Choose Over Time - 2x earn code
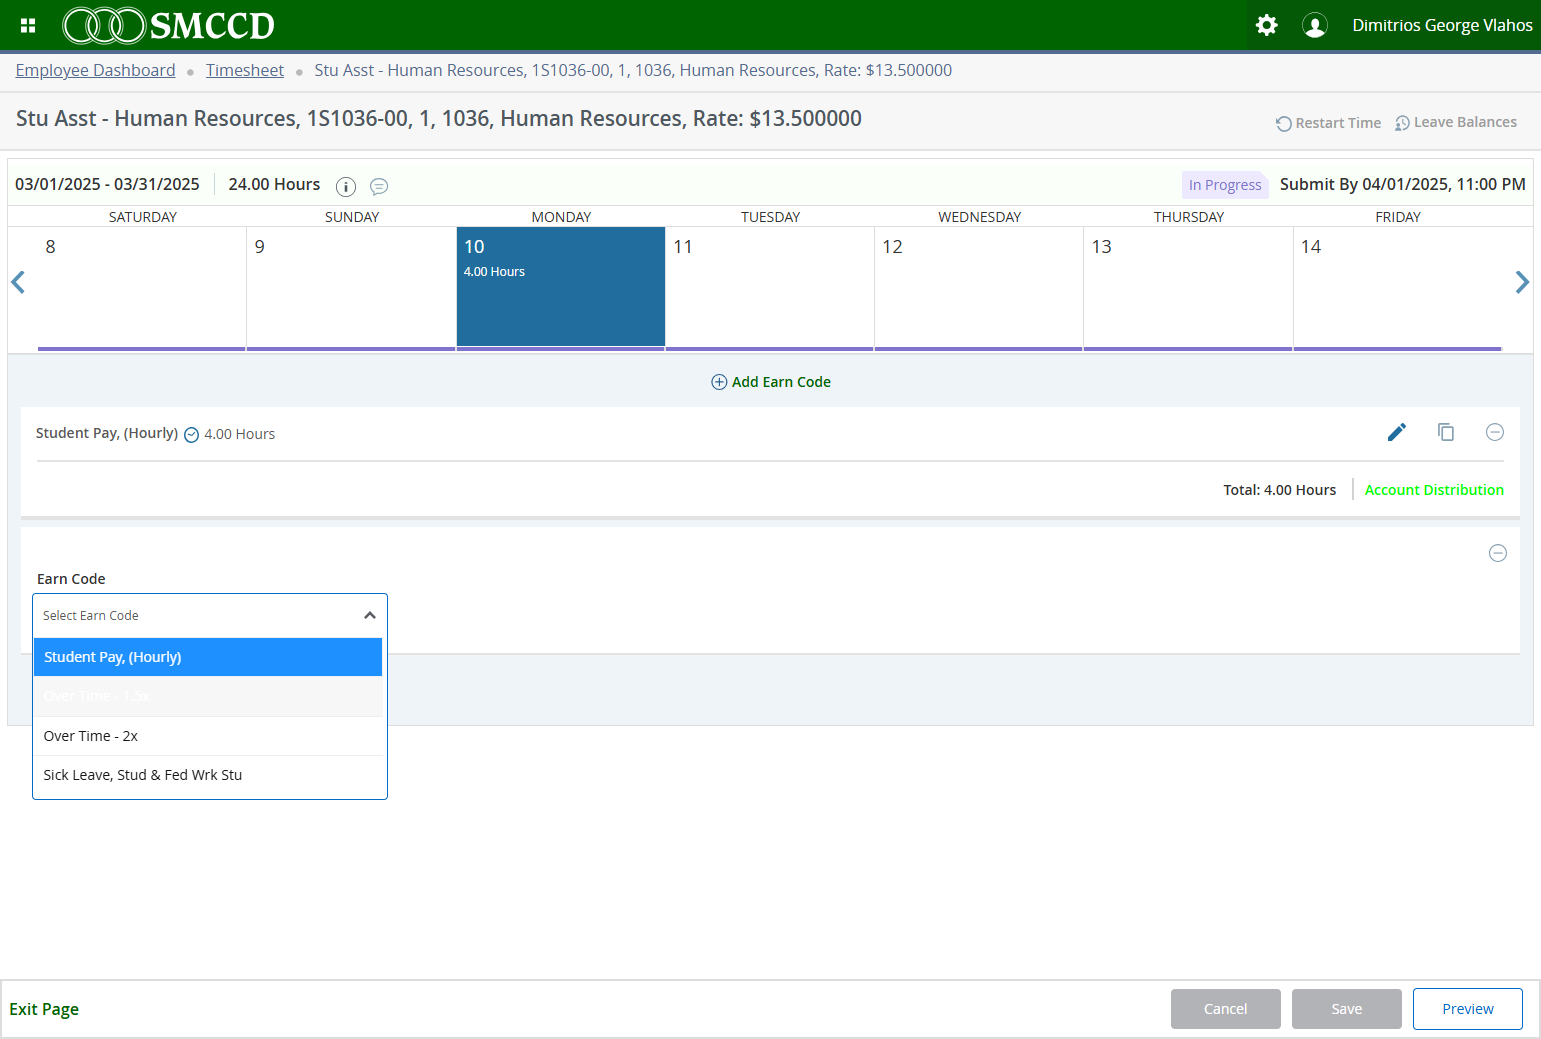The height and width of the screenshot is (1039, 1541). tap(208, 736)
